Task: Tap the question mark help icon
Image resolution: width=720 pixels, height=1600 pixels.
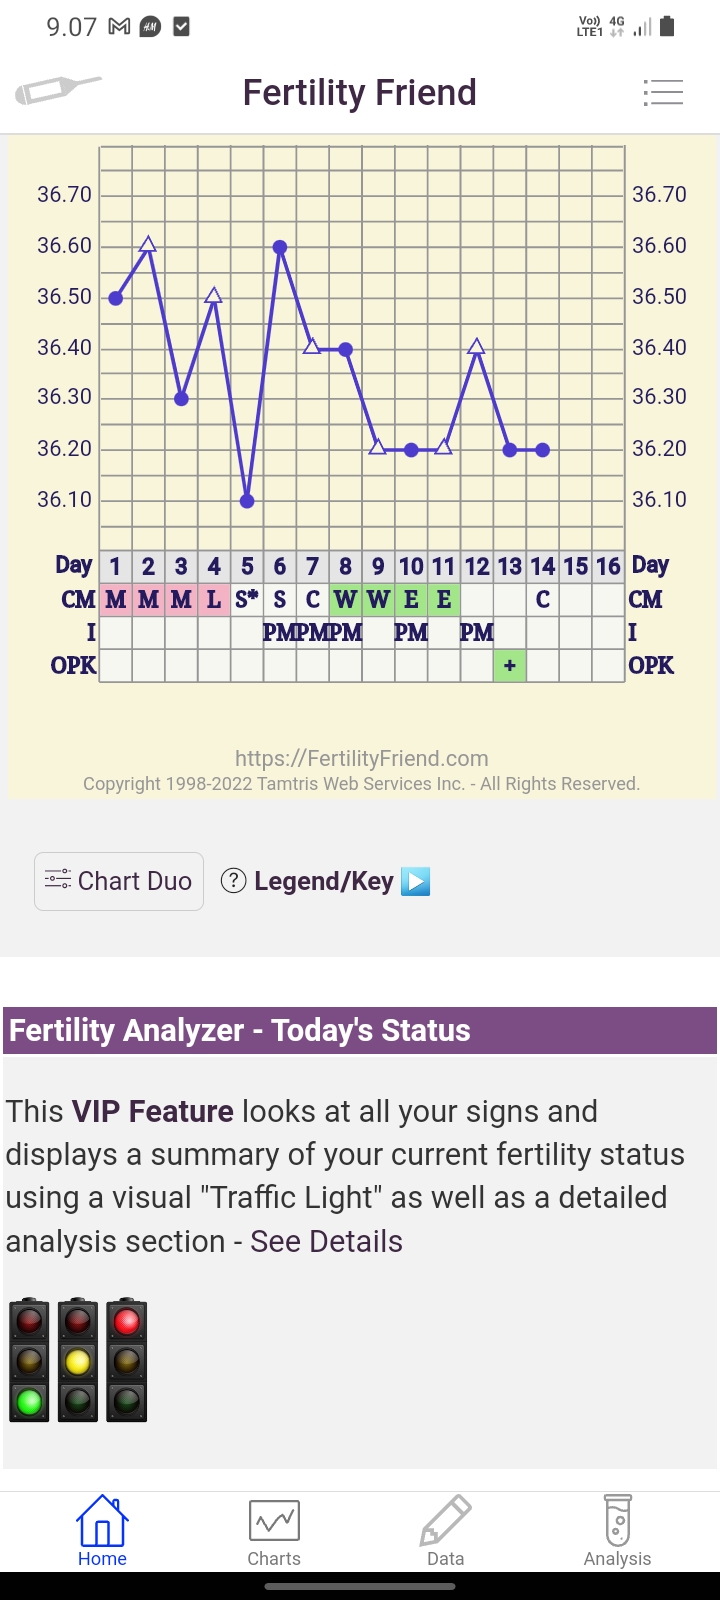Action: (x=233, y=881)
